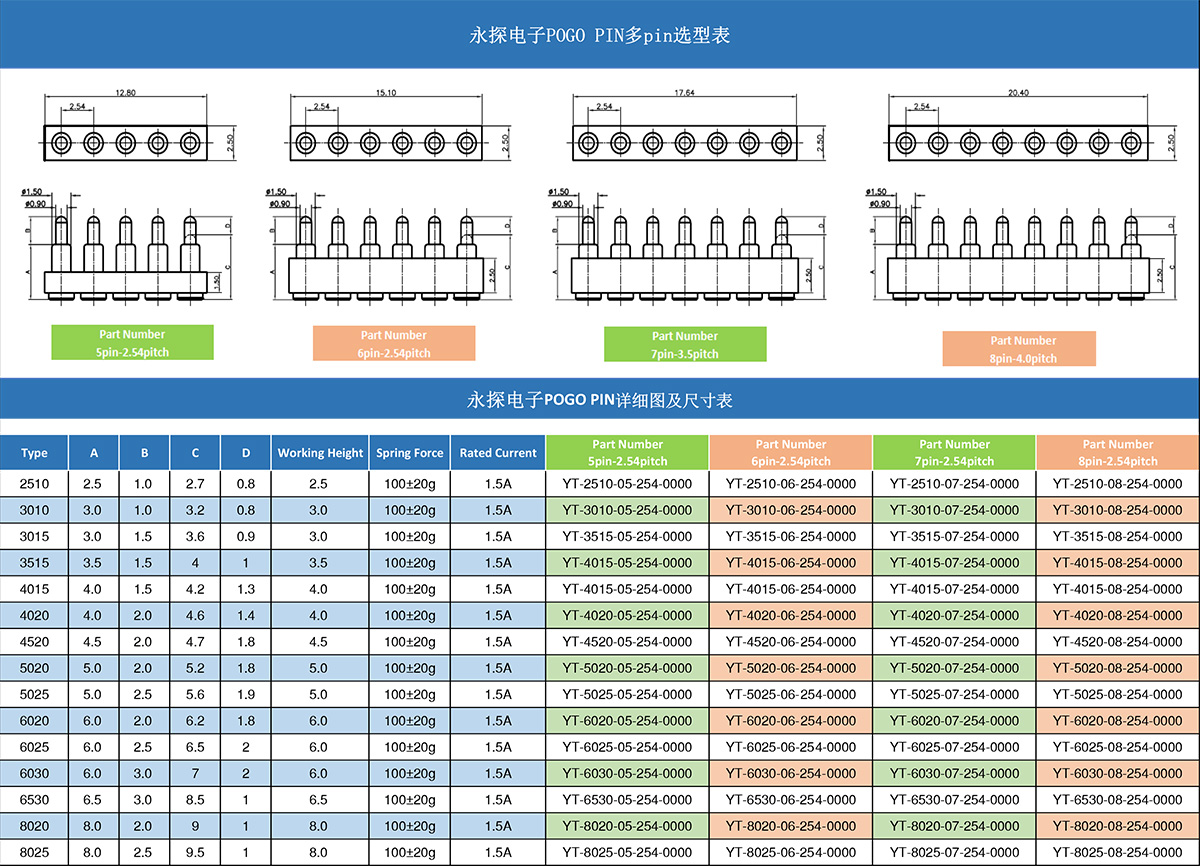Click the 15.10 width dimension text
Viewport: 1200px width, 866px height.
(386, 92)
